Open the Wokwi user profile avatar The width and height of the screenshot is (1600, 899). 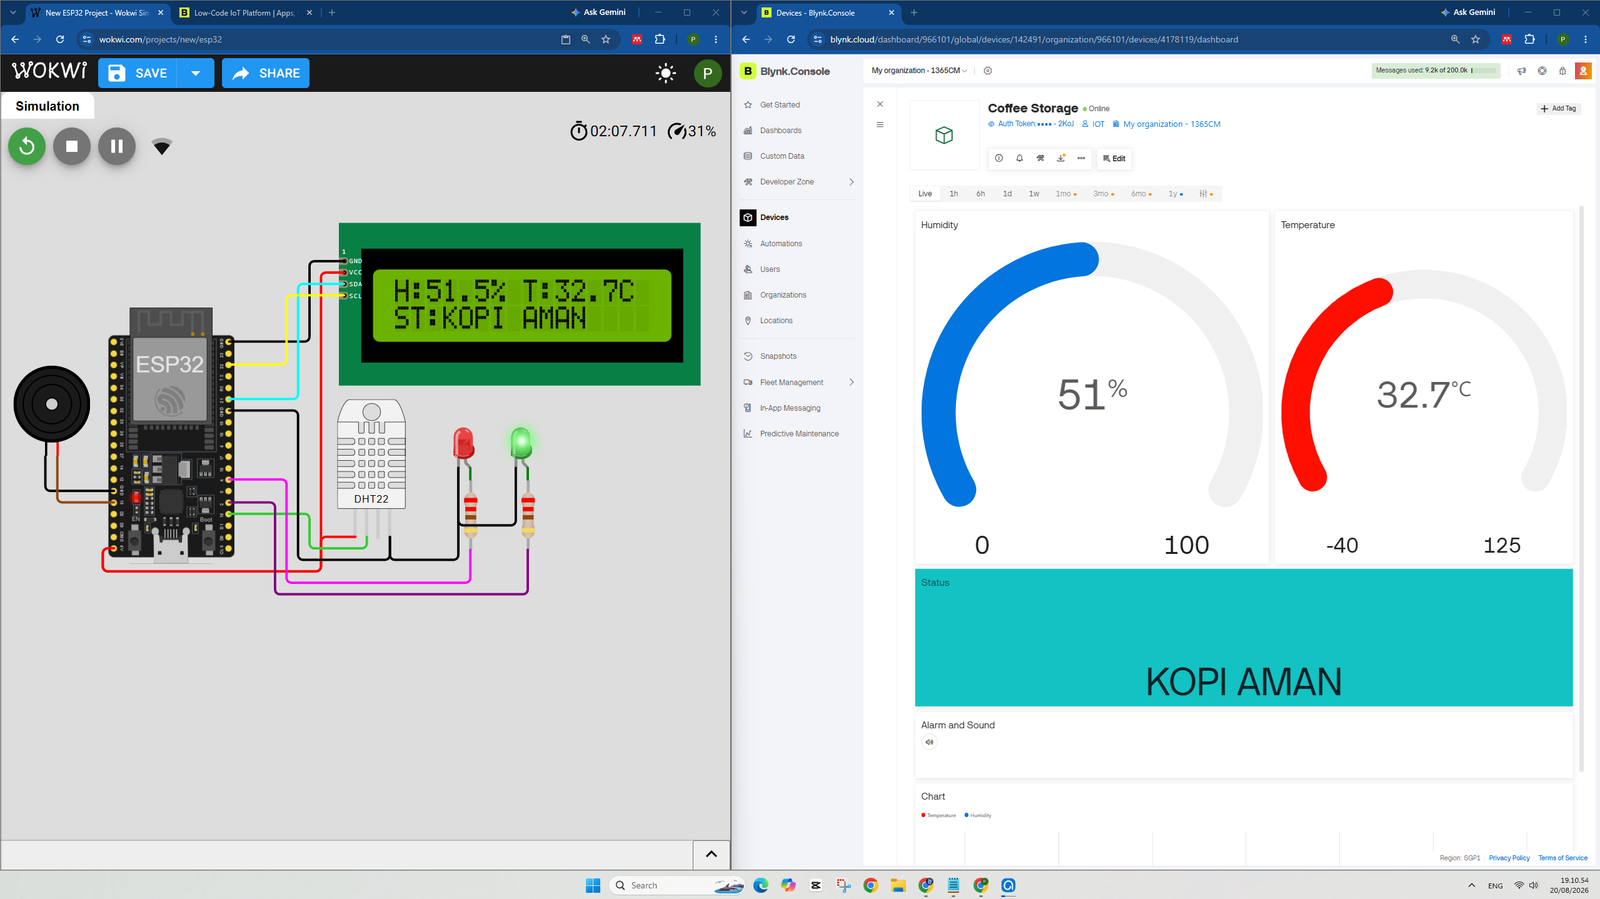click(x=708, y=73)
